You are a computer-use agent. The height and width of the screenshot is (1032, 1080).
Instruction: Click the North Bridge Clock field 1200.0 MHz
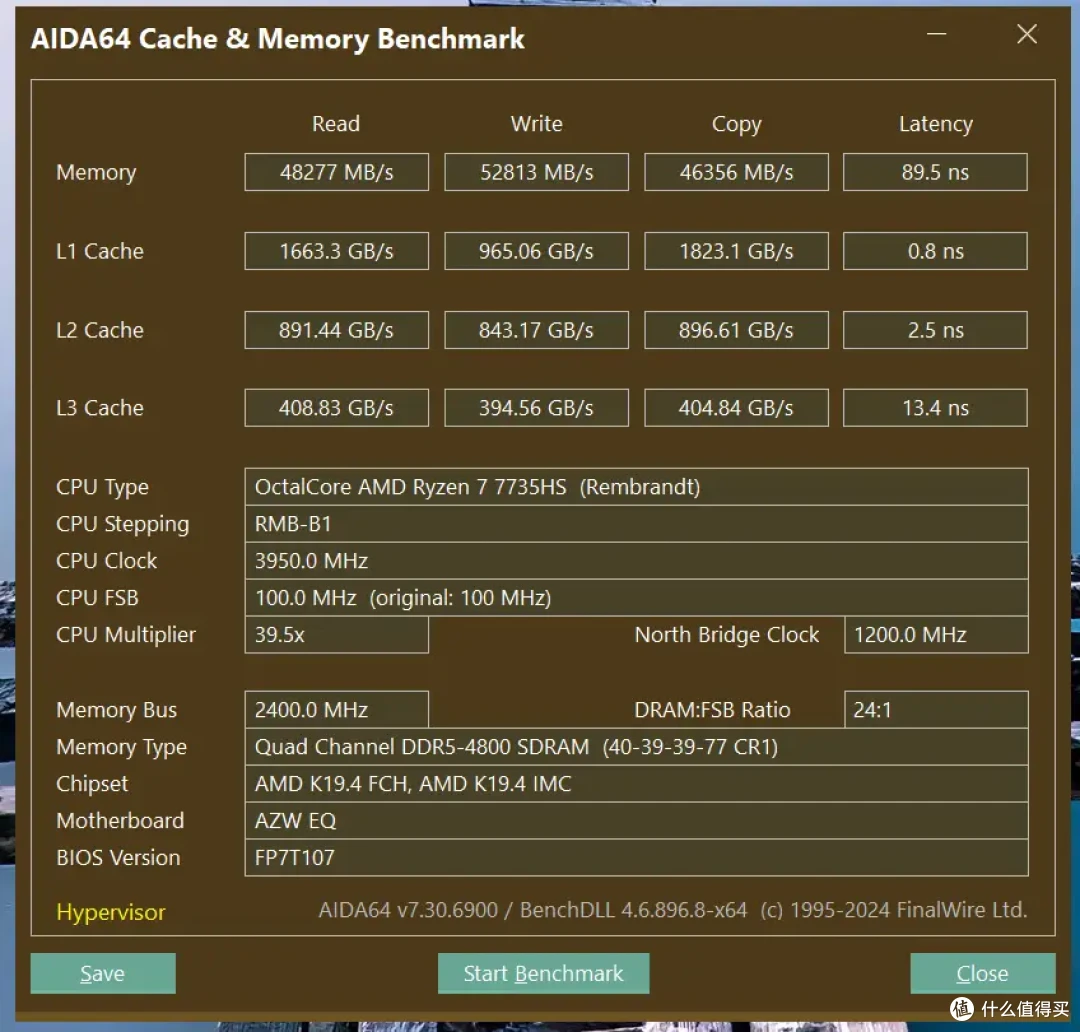(x=936, y=634)
